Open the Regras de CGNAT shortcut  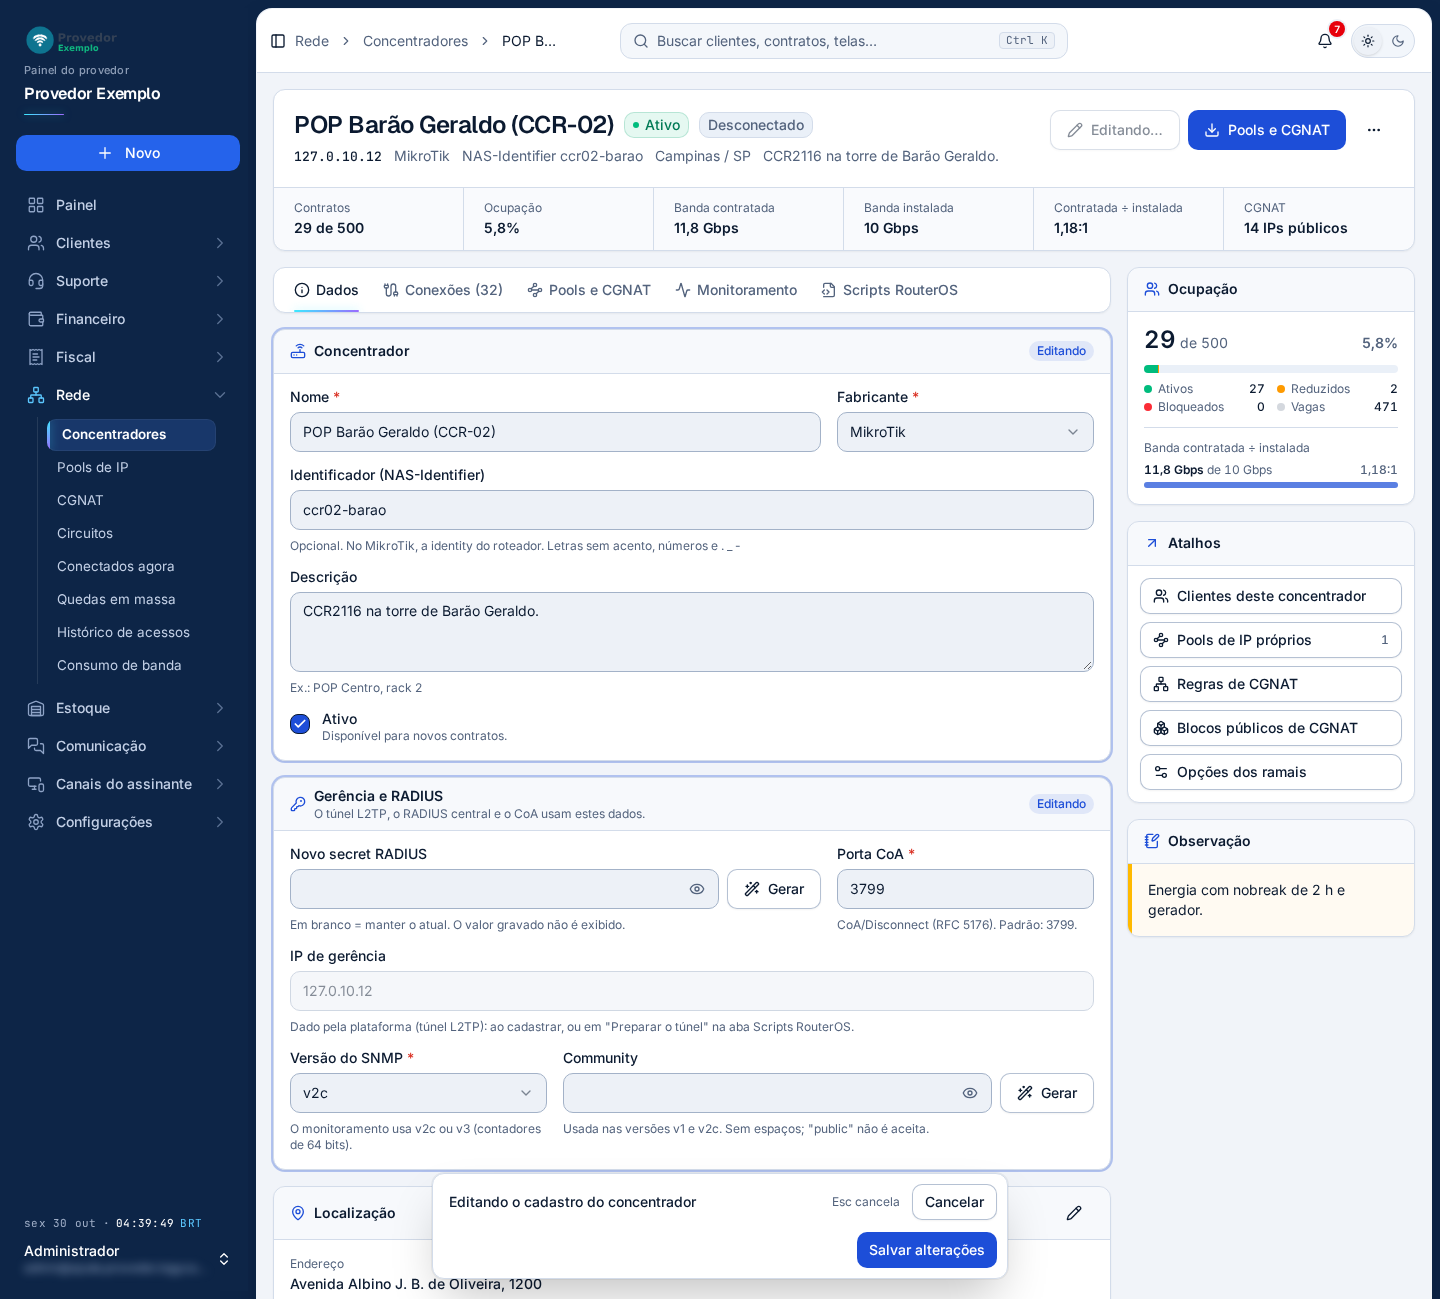[1271, 684]
